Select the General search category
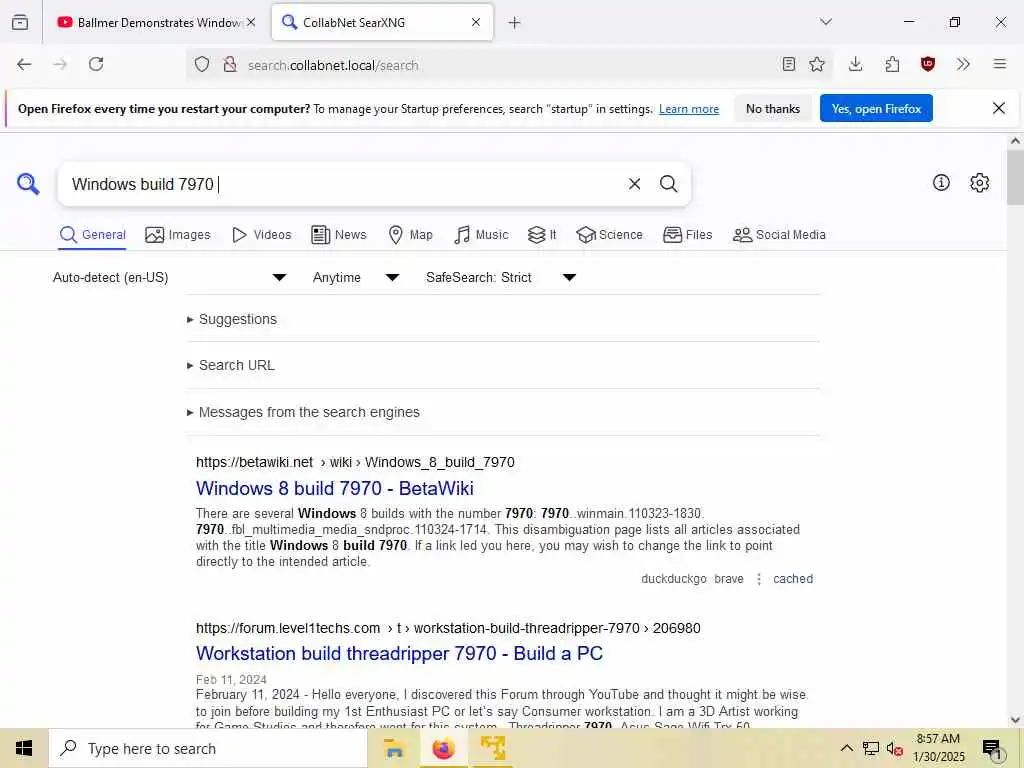The height and width of the screenshot is (768, 1024). click(92, 234)
